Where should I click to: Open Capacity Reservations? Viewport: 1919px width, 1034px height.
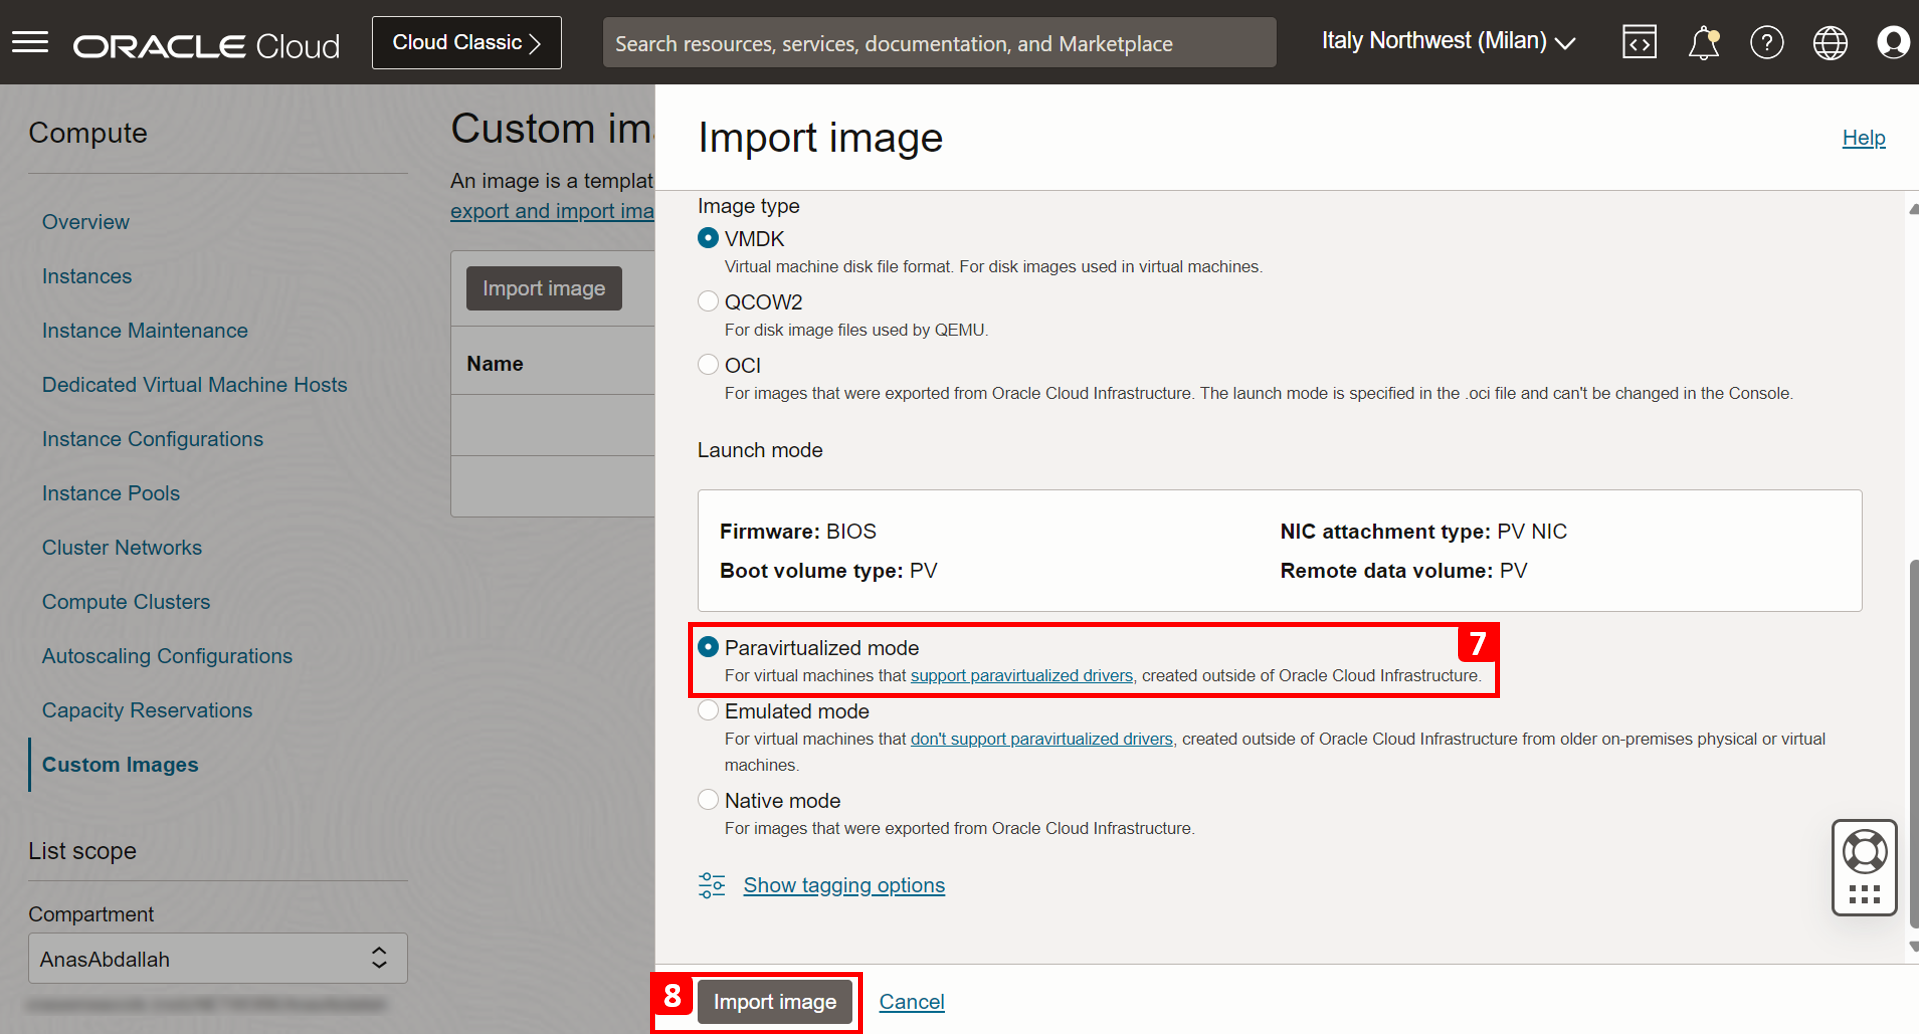point(147,710)
